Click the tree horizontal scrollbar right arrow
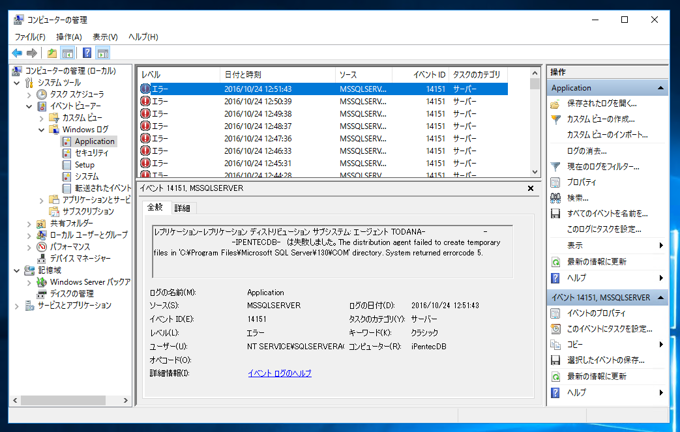 [126, 400]
